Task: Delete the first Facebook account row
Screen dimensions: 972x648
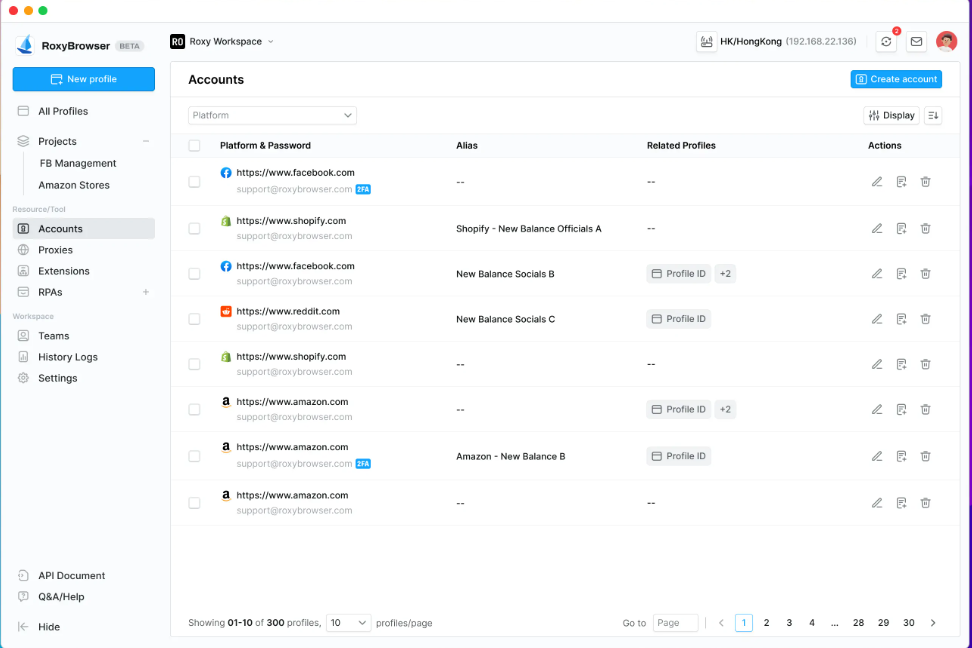Action: pos(925,182)
